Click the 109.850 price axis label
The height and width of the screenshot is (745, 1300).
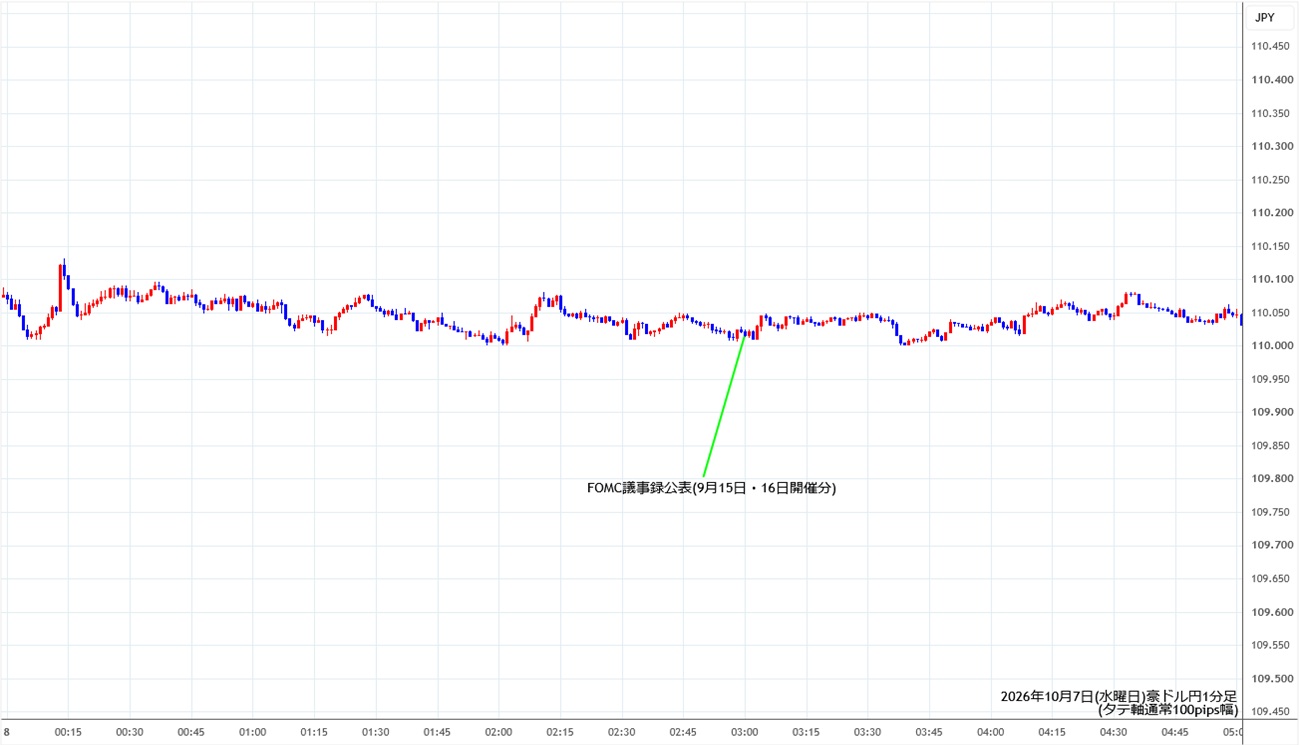click(1269, 445)
